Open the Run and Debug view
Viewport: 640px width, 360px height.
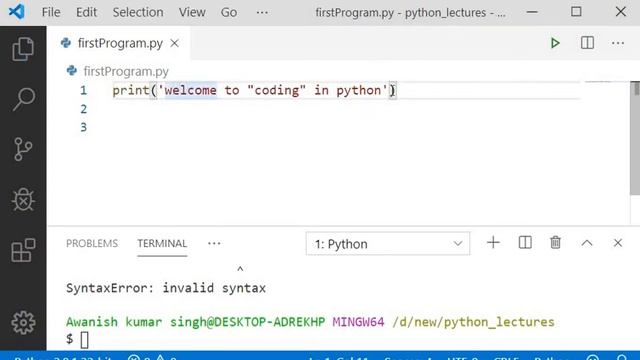pos(23,200)
